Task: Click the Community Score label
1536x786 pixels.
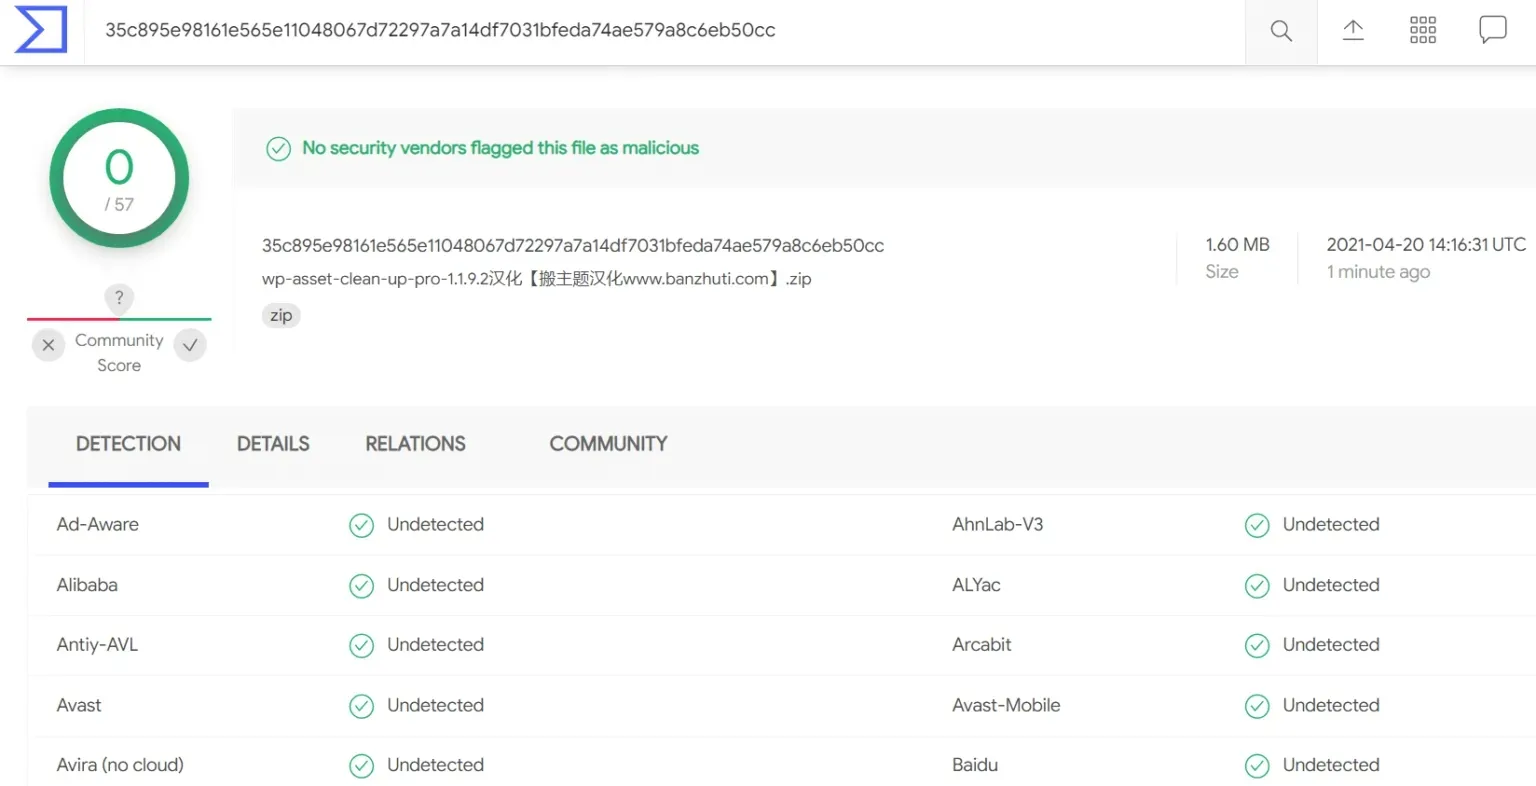Action: tap(119, 353)
